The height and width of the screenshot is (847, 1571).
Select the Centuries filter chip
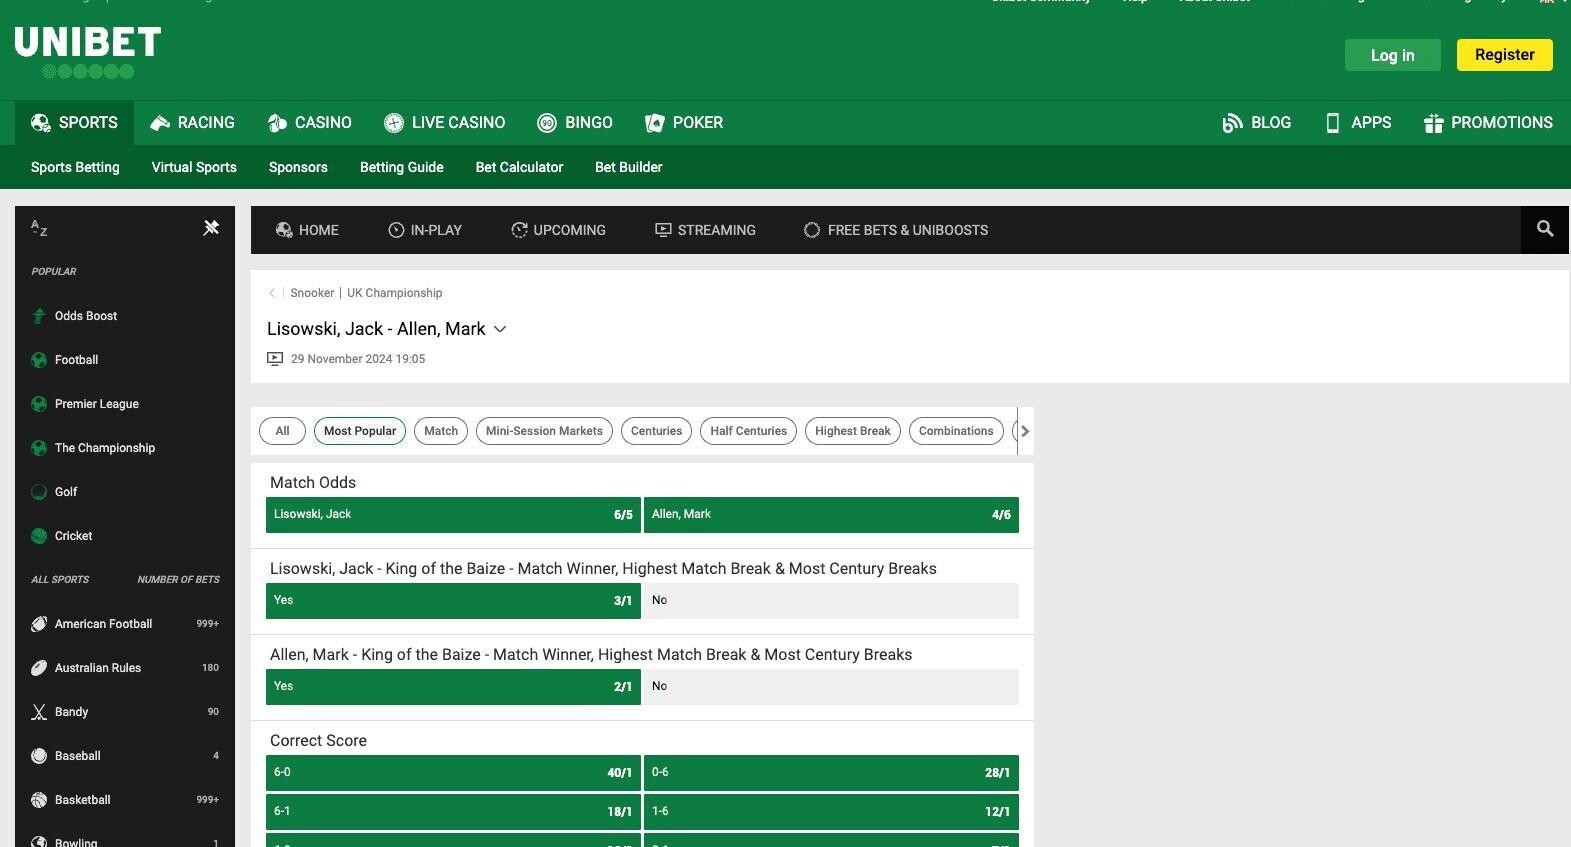pos(656,431)
